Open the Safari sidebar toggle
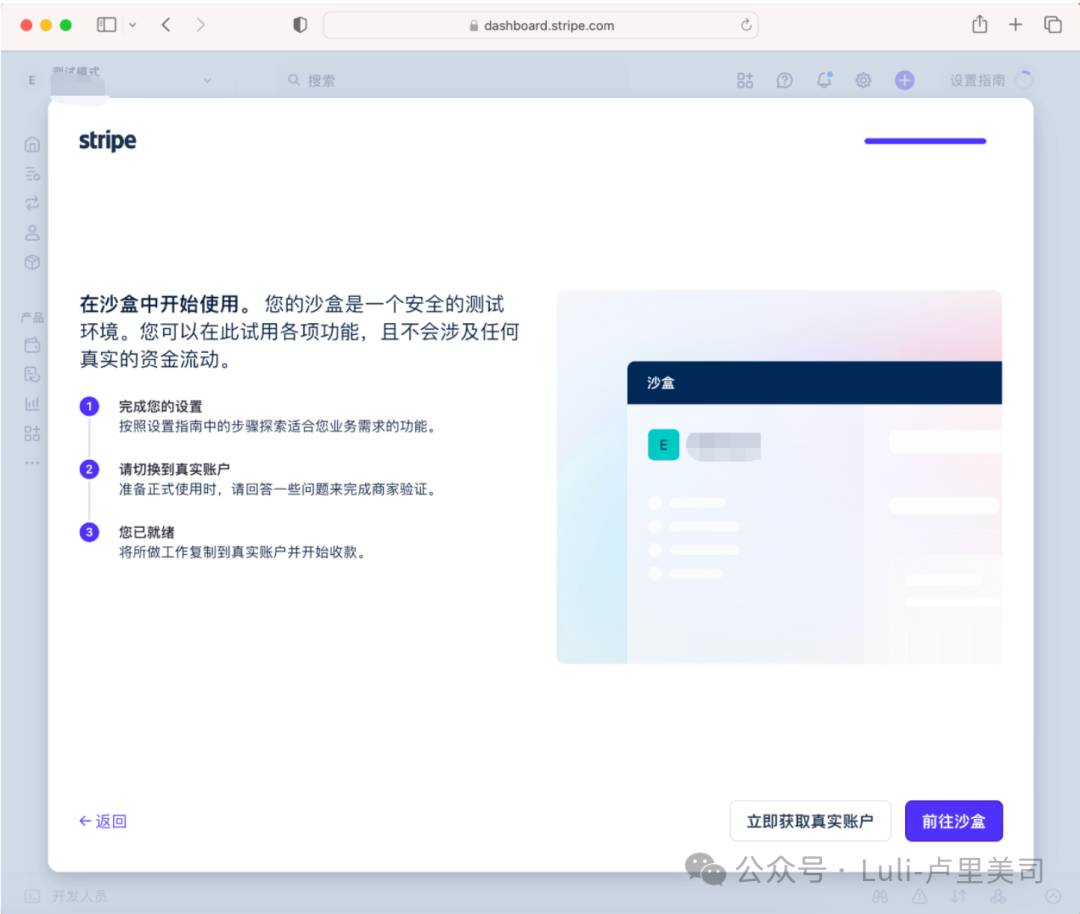The image size is (1080, 914). [106, 25]
